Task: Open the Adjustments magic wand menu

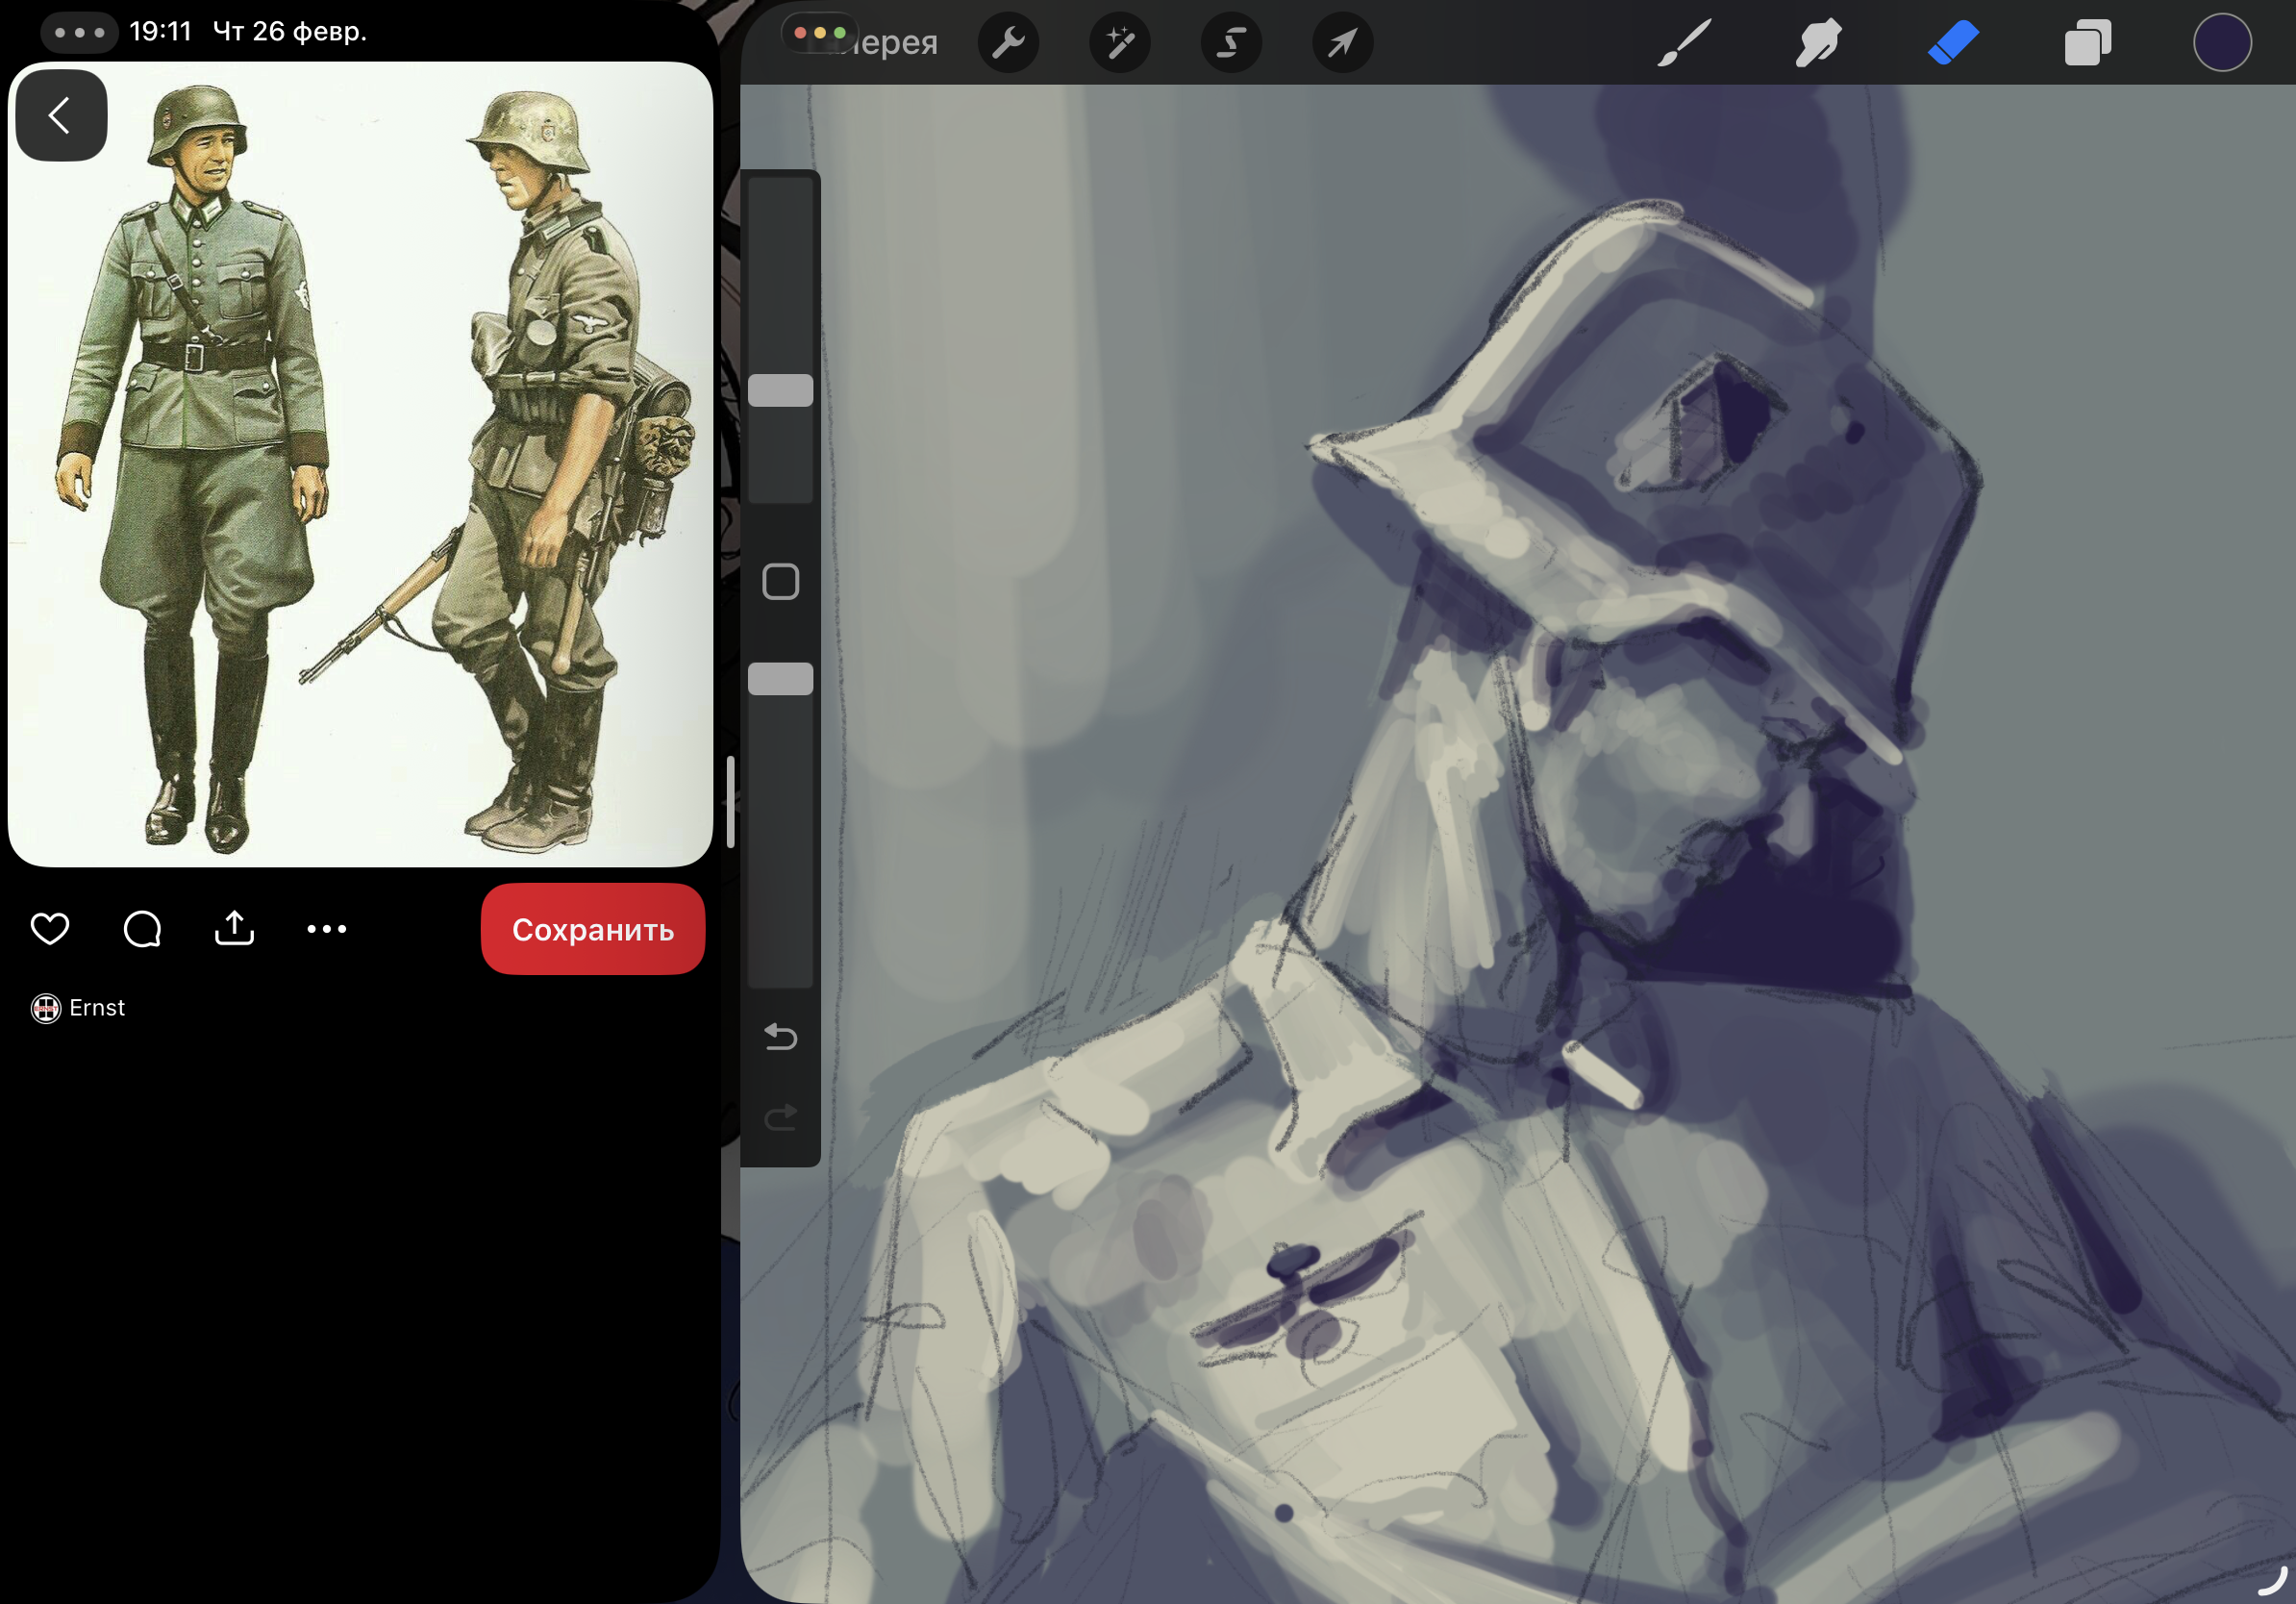Action: tap(1119, 42)
